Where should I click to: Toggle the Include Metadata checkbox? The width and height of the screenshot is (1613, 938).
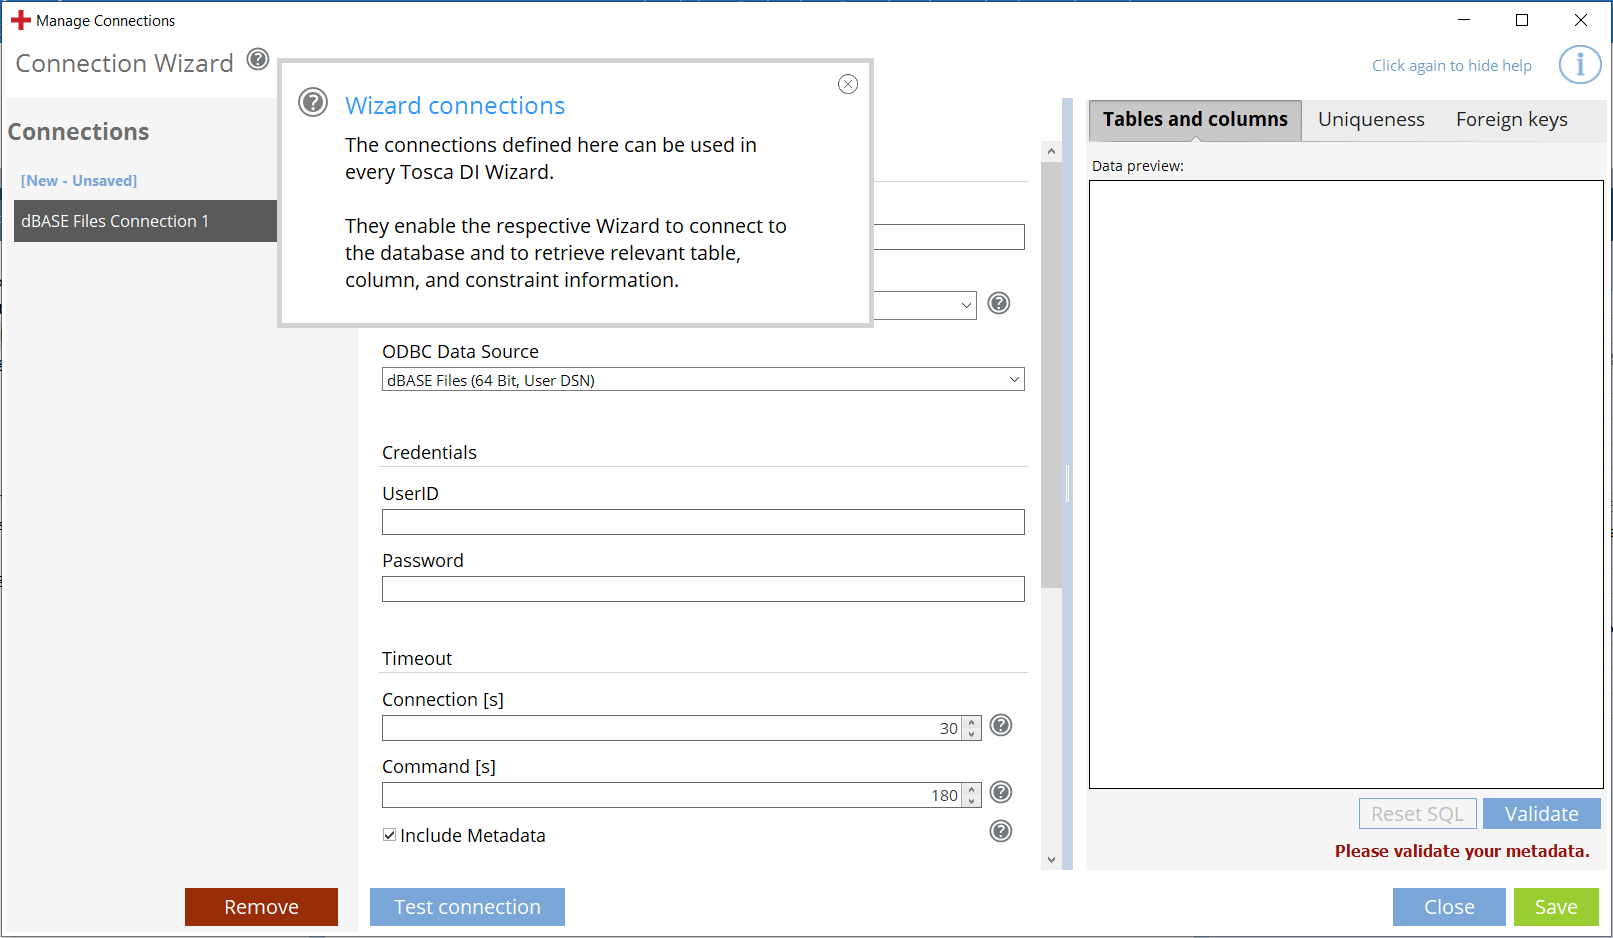[390, 835]
